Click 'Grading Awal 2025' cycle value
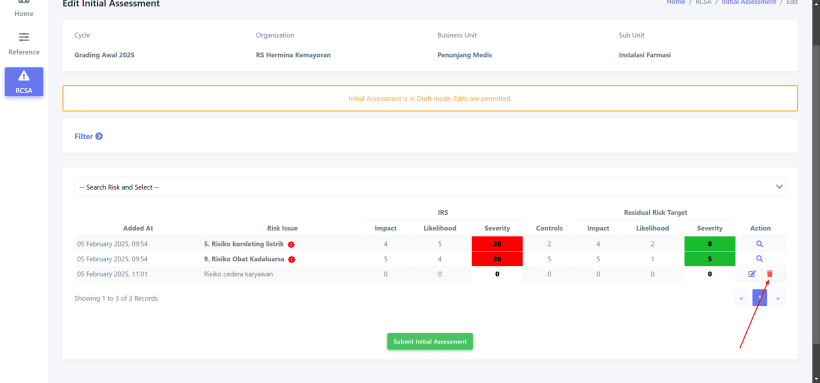 [105, 55]
